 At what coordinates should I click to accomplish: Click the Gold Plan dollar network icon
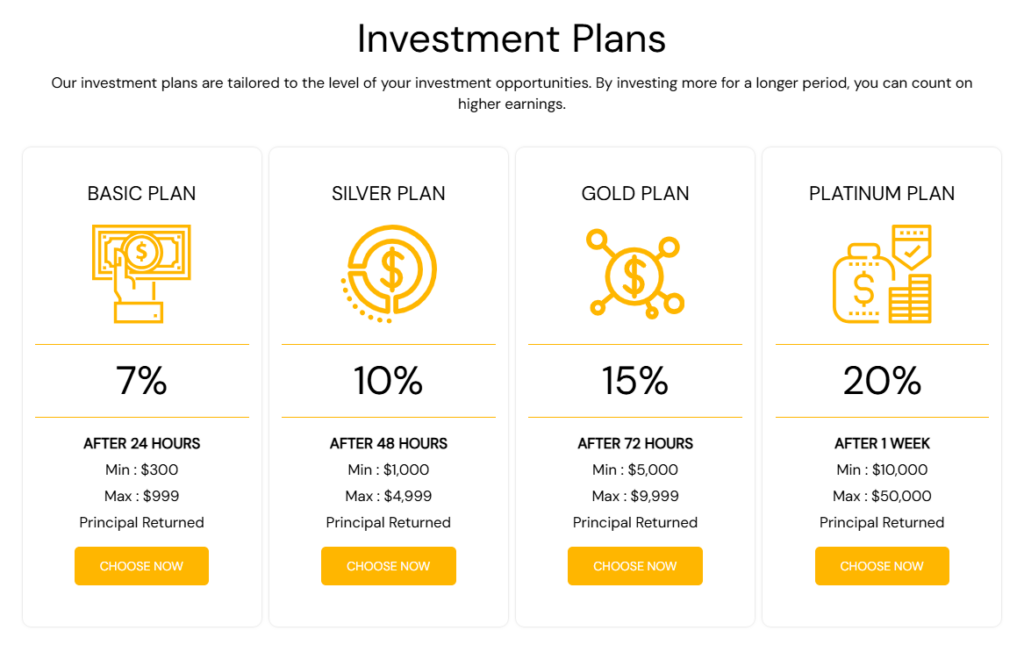[634, 273]
